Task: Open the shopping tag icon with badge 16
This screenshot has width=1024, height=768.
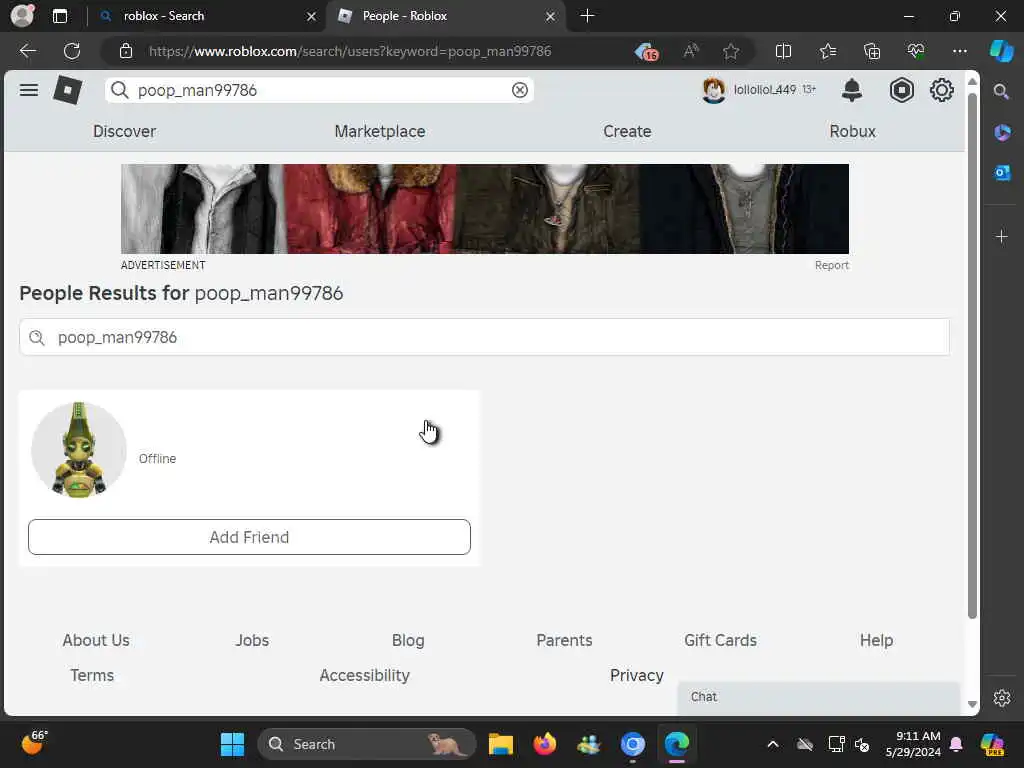Action: [x=647, y=51]
